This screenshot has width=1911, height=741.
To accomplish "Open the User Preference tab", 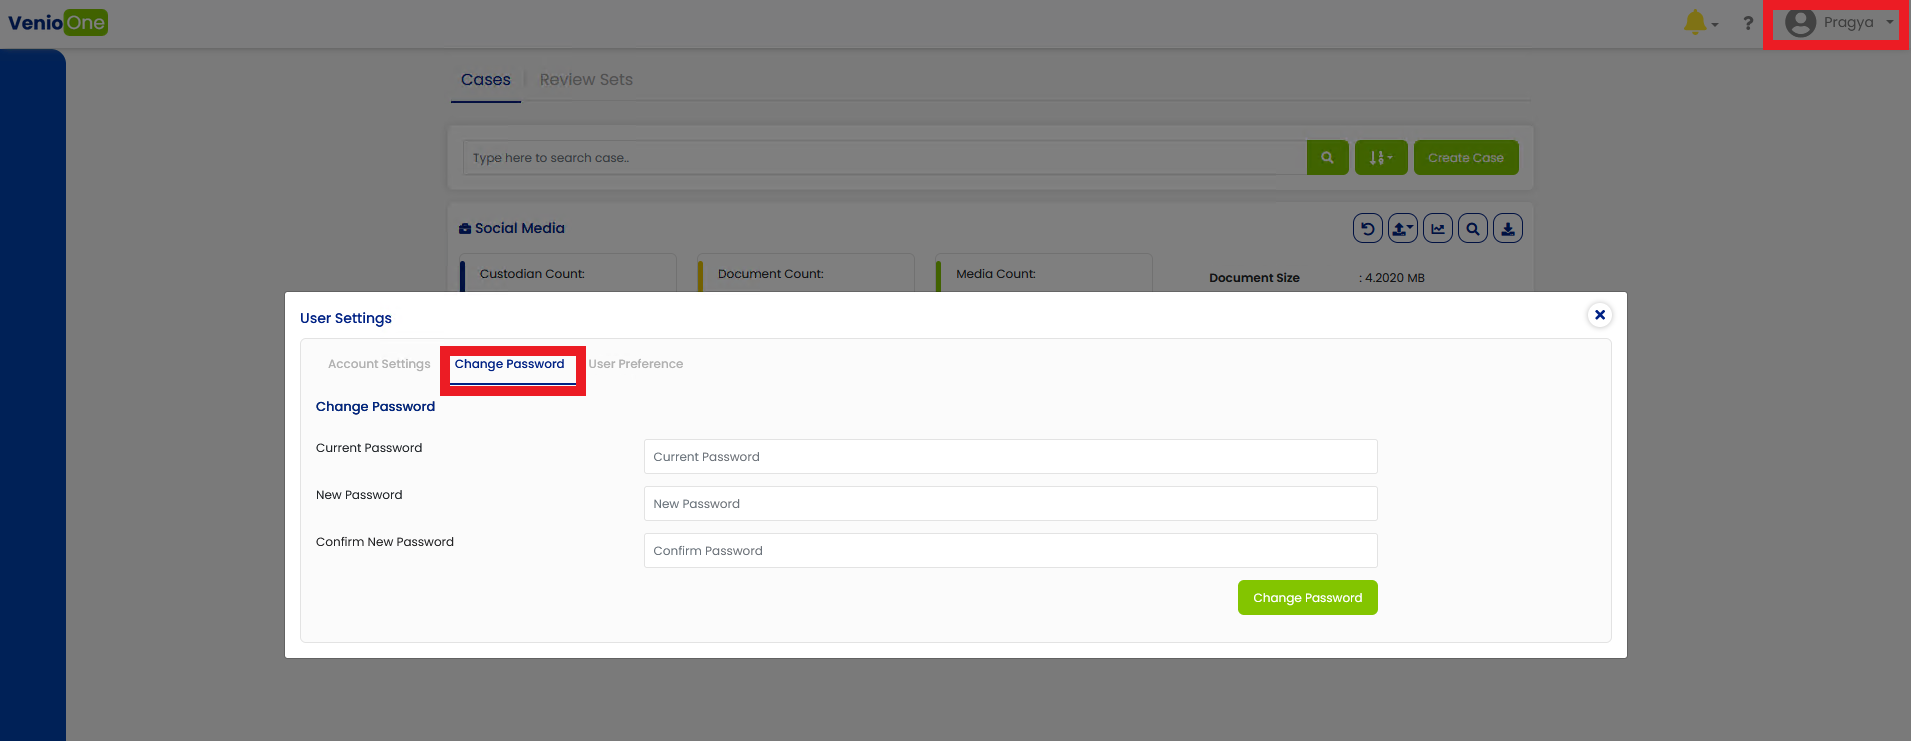I will [x=636, y=364].
